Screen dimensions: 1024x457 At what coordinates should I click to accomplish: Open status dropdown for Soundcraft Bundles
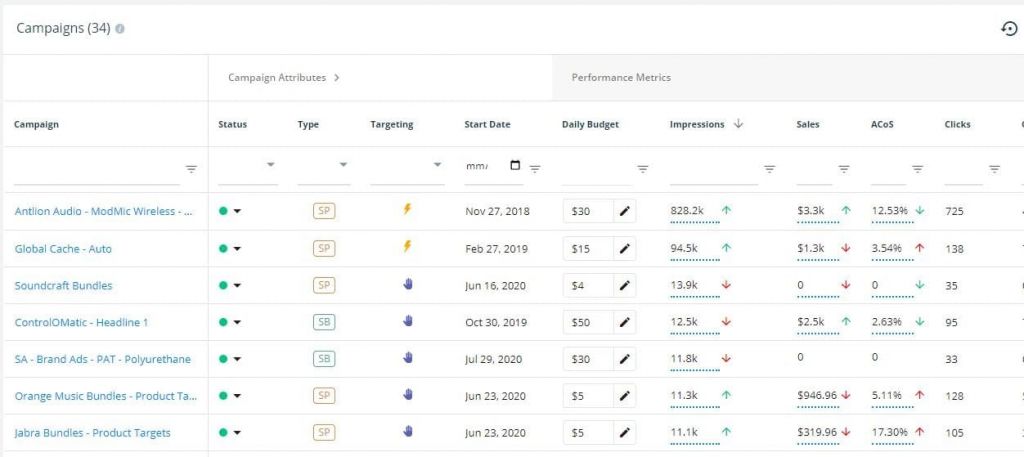237,285
